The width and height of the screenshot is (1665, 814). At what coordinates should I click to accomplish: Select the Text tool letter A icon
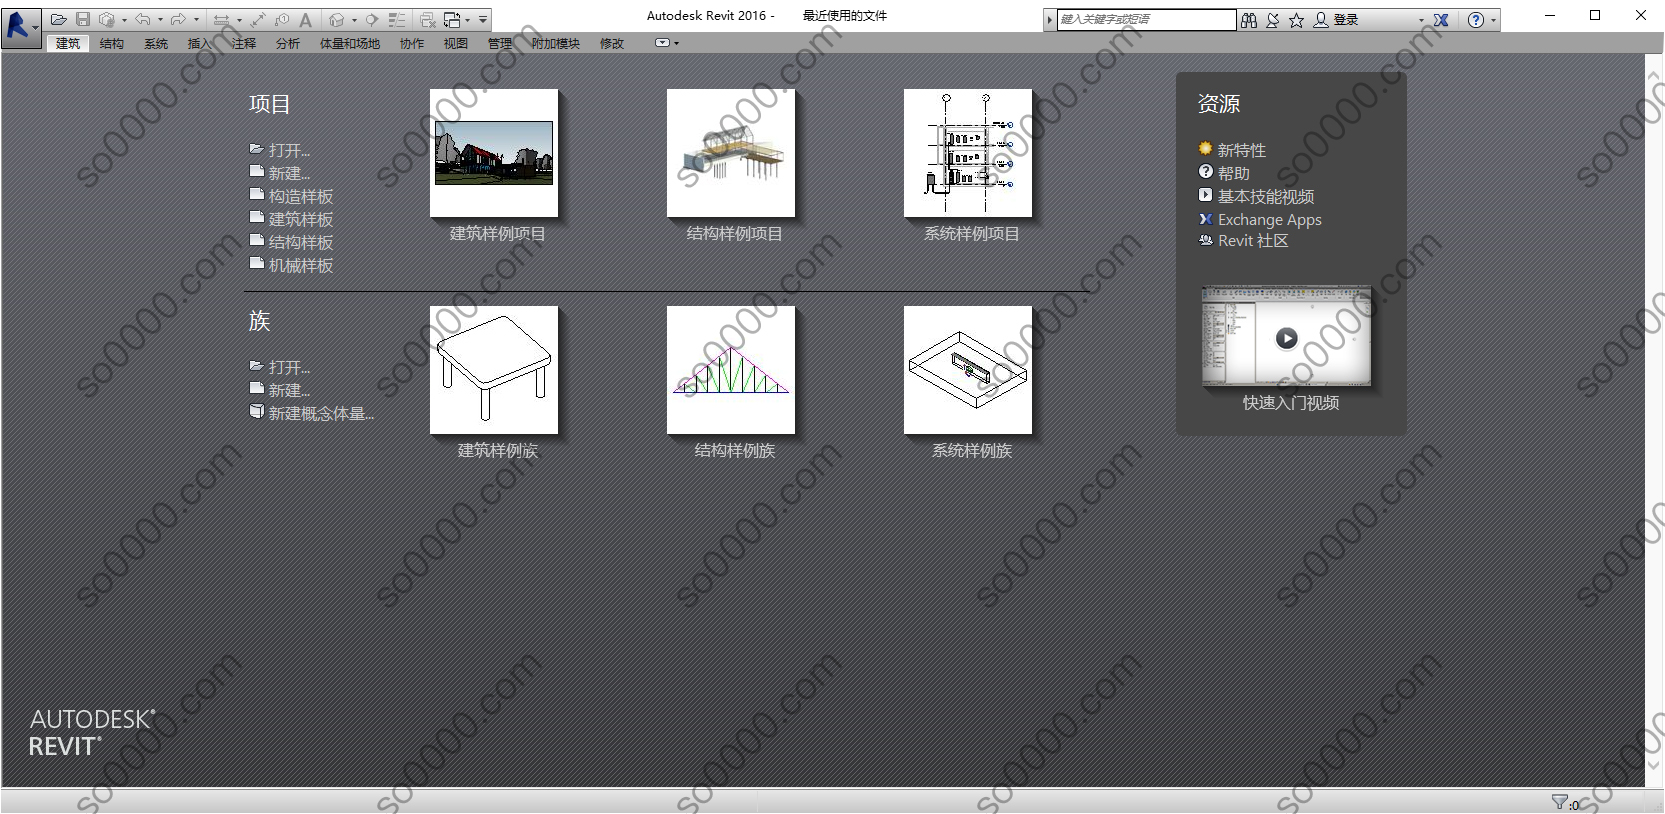pos(305,19)
